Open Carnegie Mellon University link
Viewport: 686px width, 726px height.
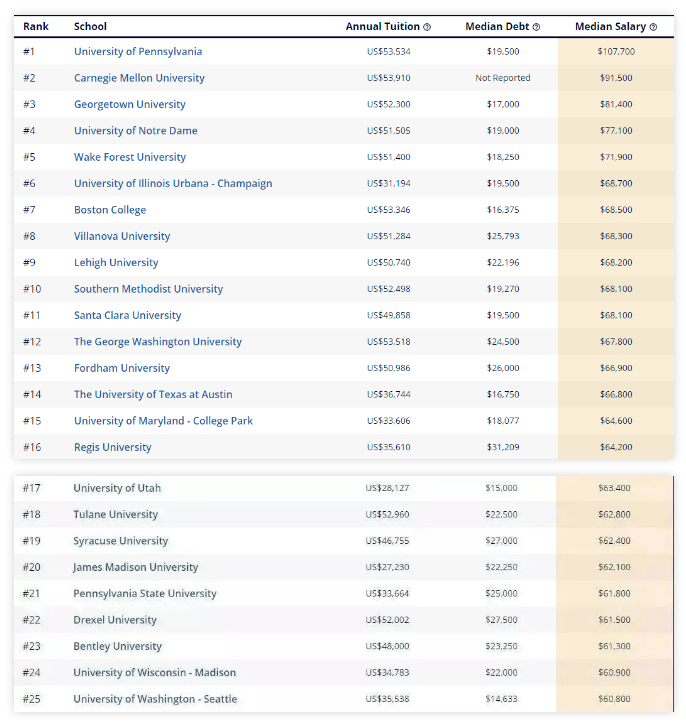point(139,78)
